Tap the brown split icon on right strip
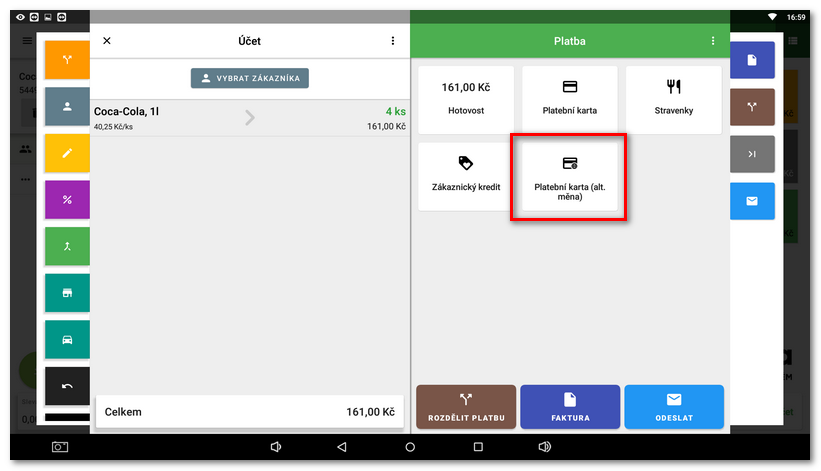 [x=752, y=107]
